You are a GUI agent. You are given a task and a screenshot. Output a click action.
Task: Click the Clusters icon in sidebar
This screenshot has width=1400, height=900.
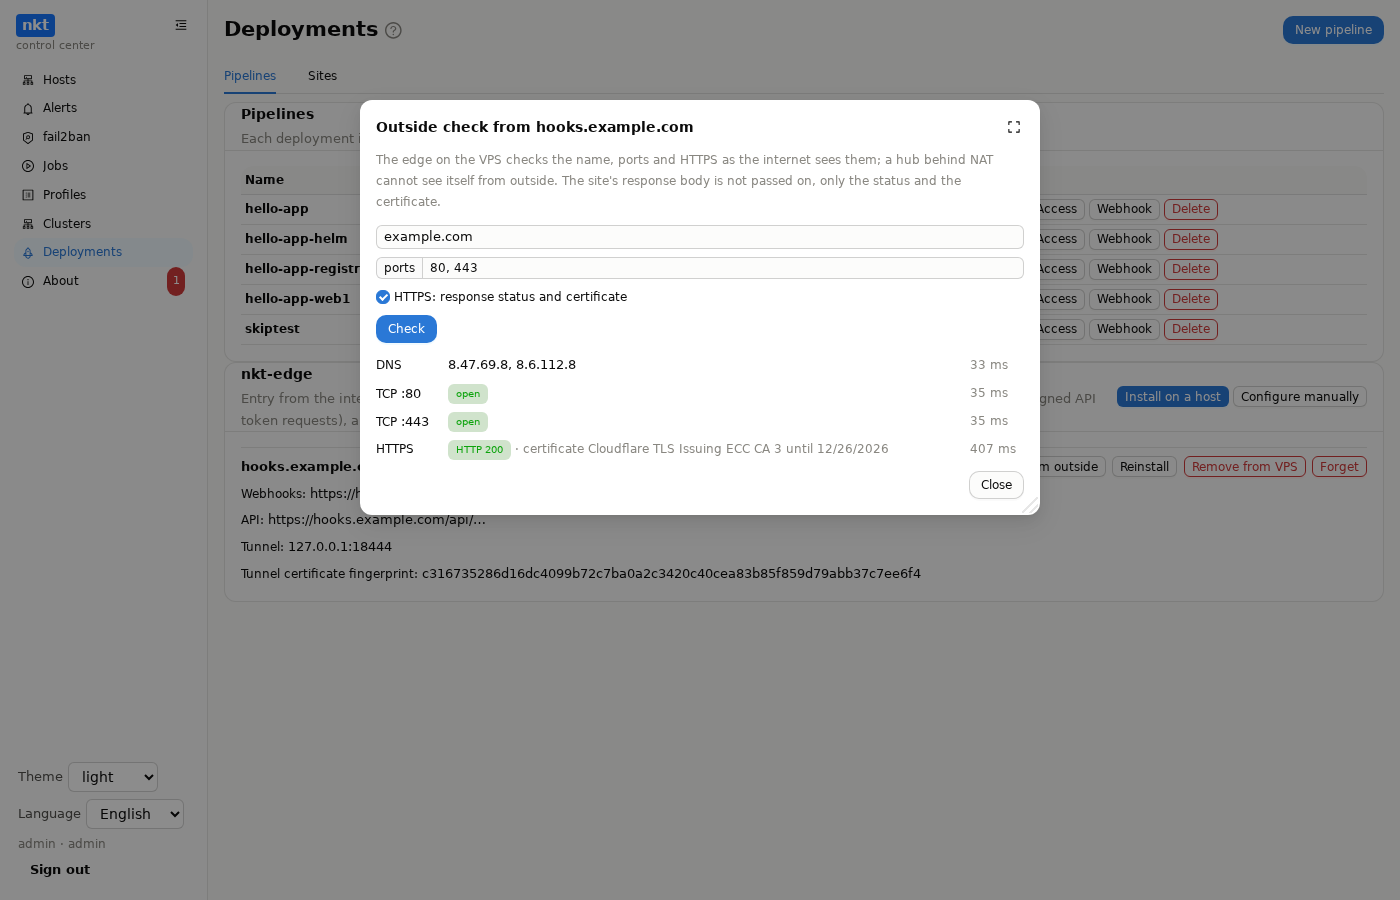click(x=28, y=224)
